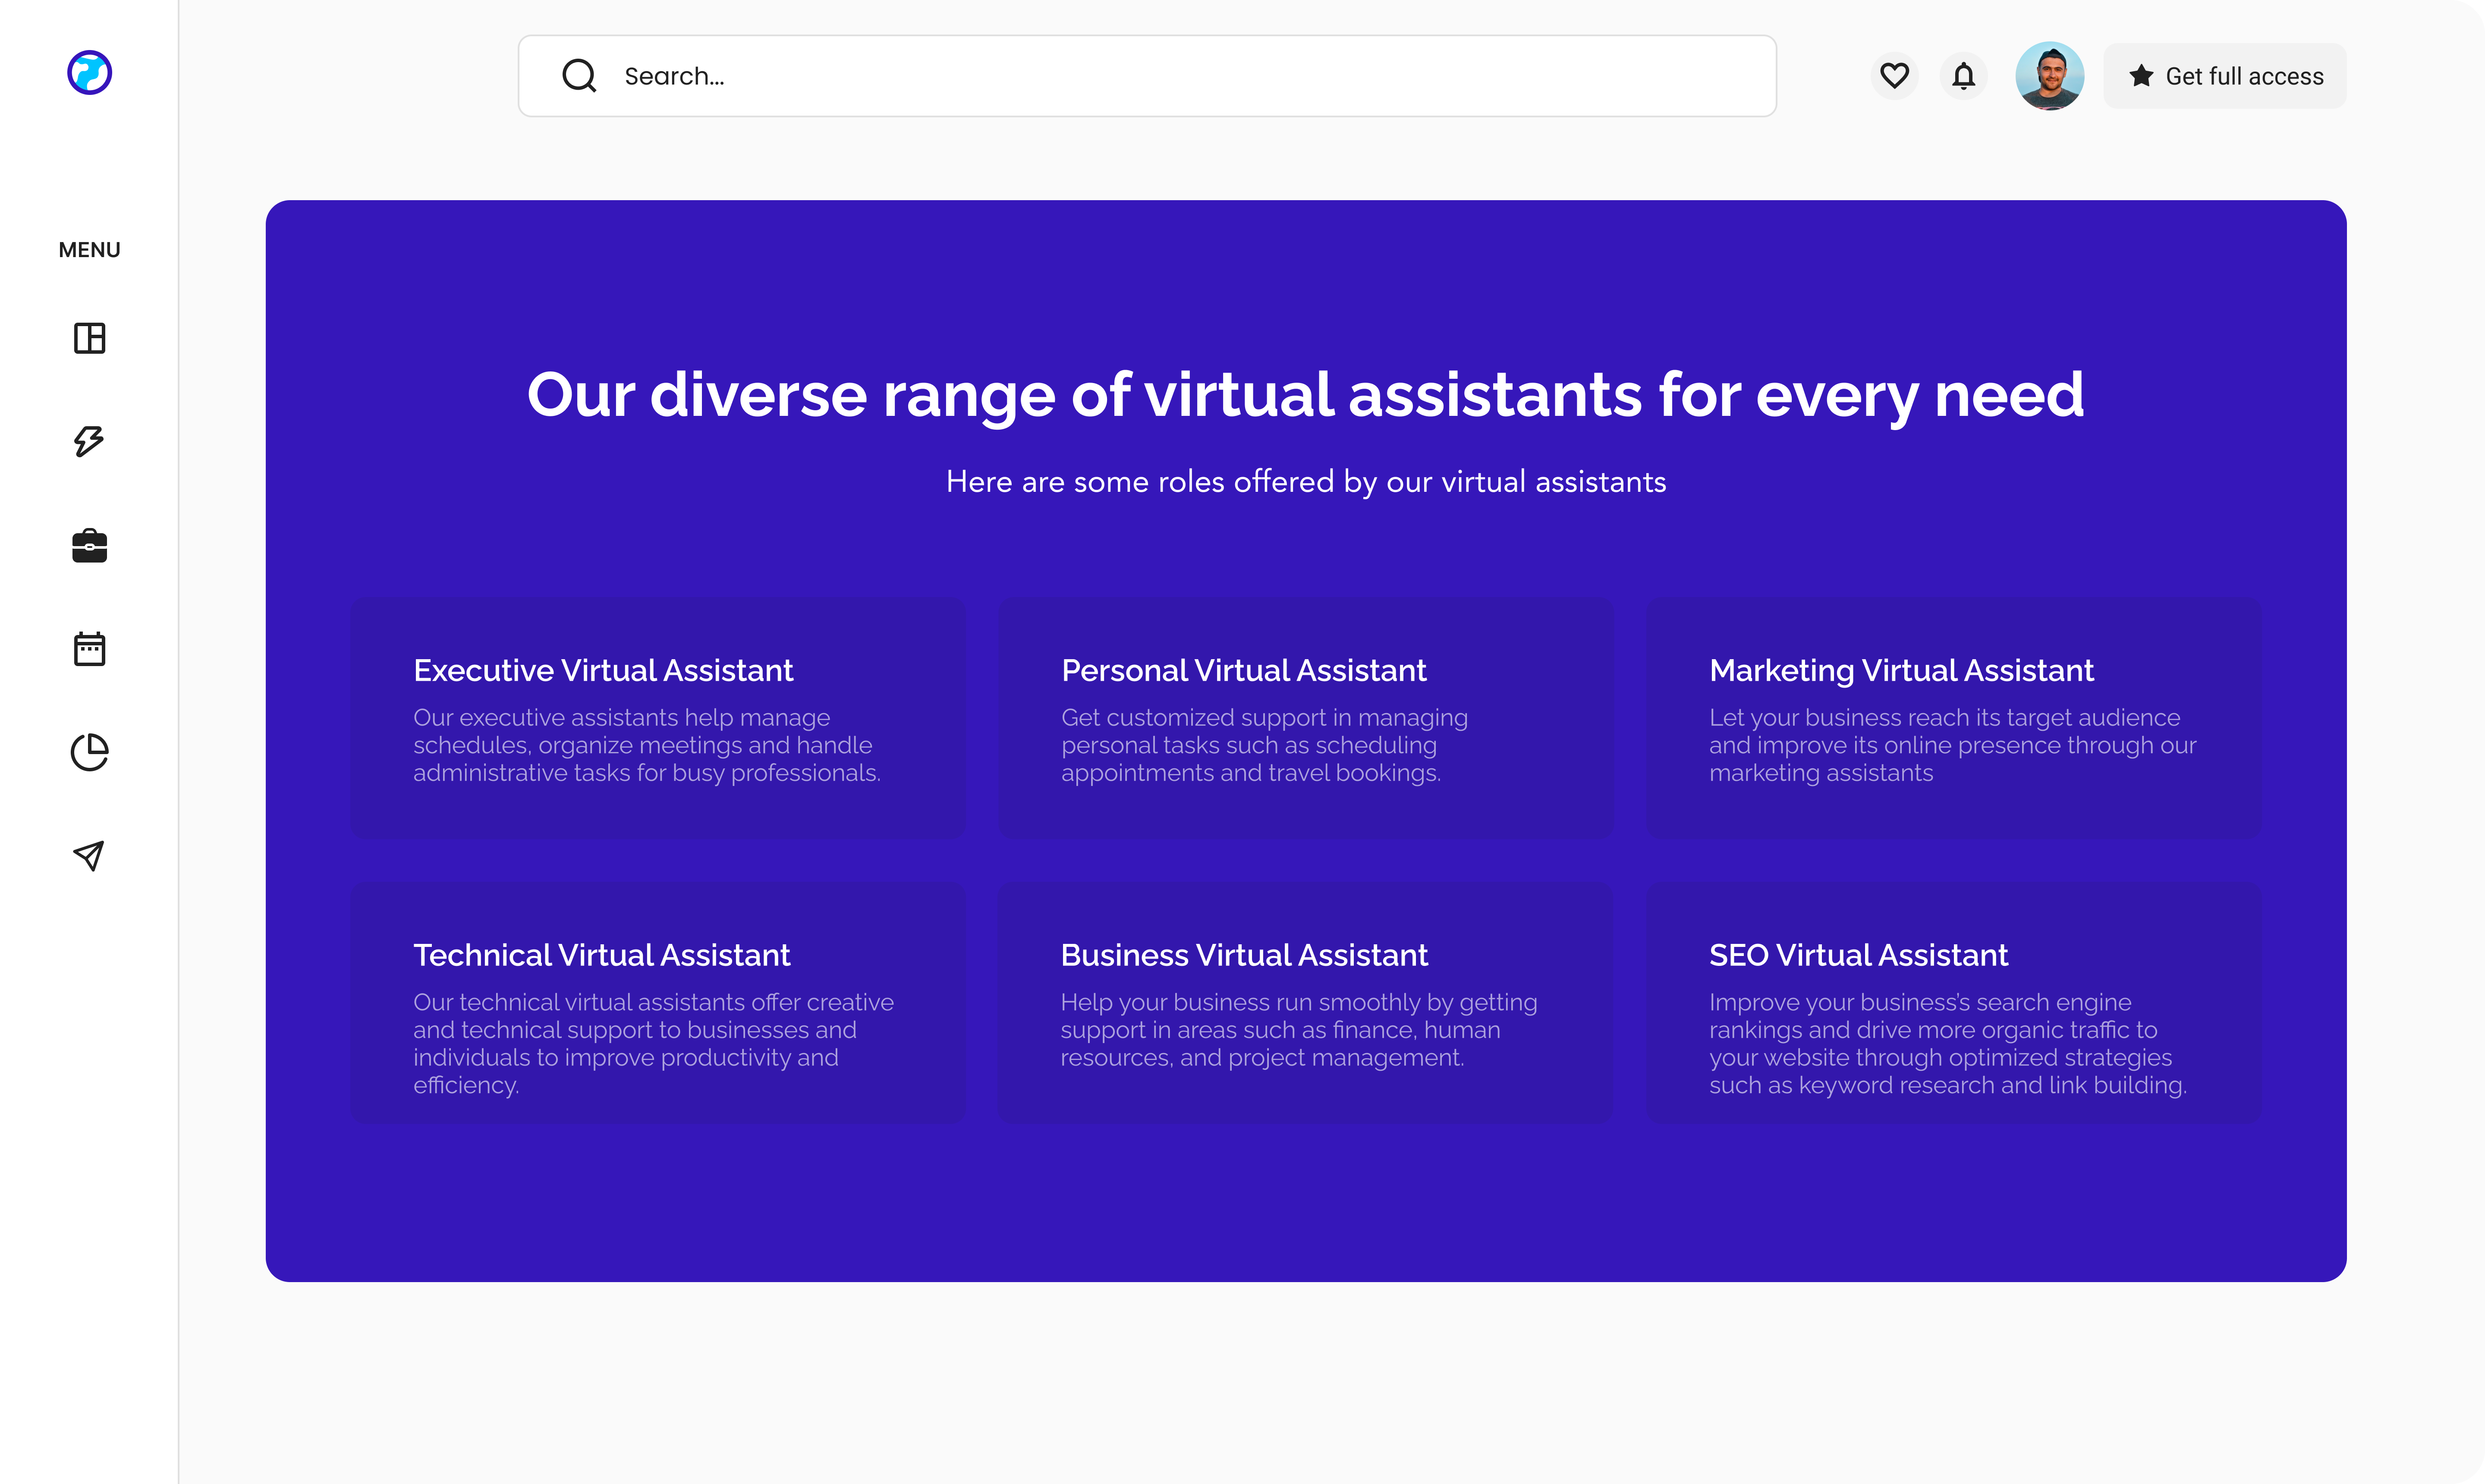The width and height of the screenshot is (2485, 1484).
Task: Click the 'Help your business run smoothly' description
Action: [x=1299, y=1030]
